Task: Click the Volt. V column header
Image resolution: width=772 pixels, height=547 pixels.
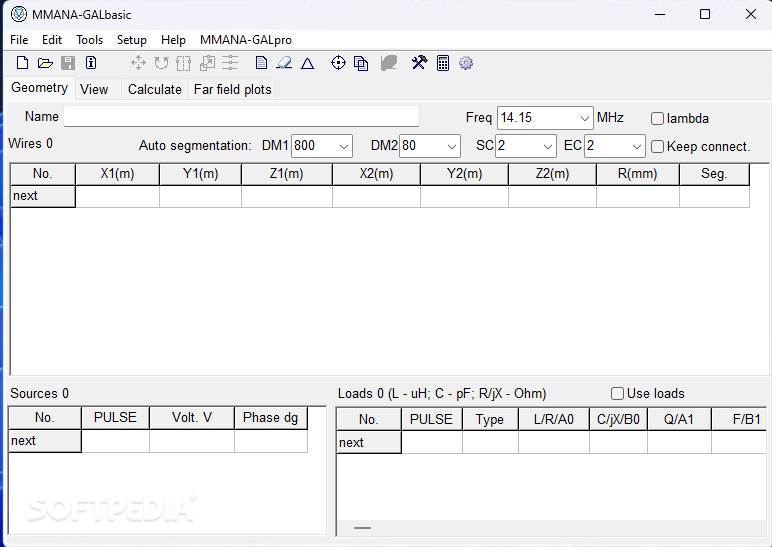Action: (x=192, y=418)
